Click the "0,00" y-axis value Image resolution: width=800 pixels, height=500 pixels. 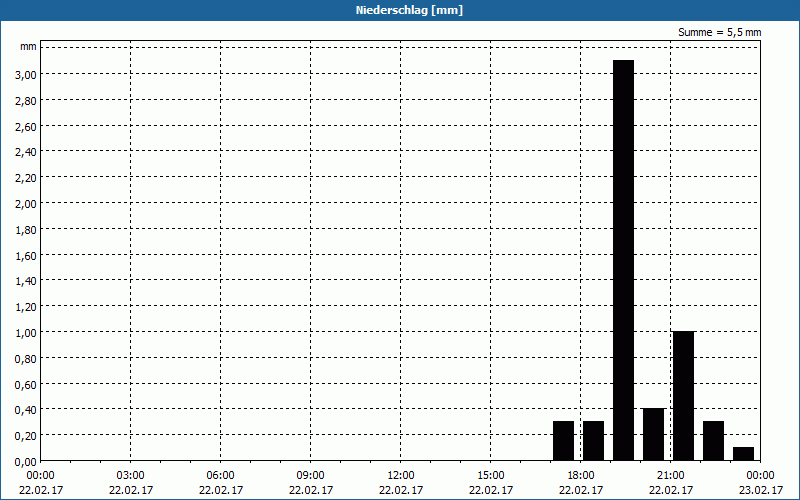coord(26,462)
